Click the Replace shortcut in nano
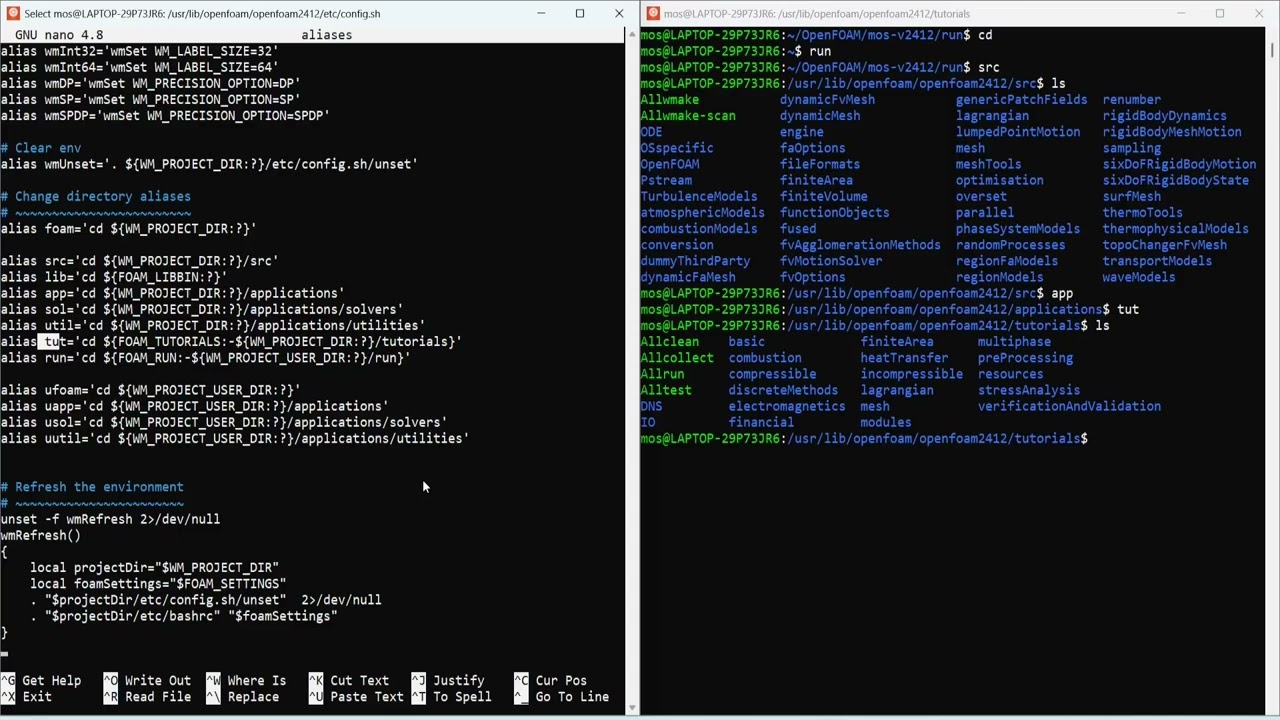This screenshot has width=1280, height=720. [x=243, y=696]
